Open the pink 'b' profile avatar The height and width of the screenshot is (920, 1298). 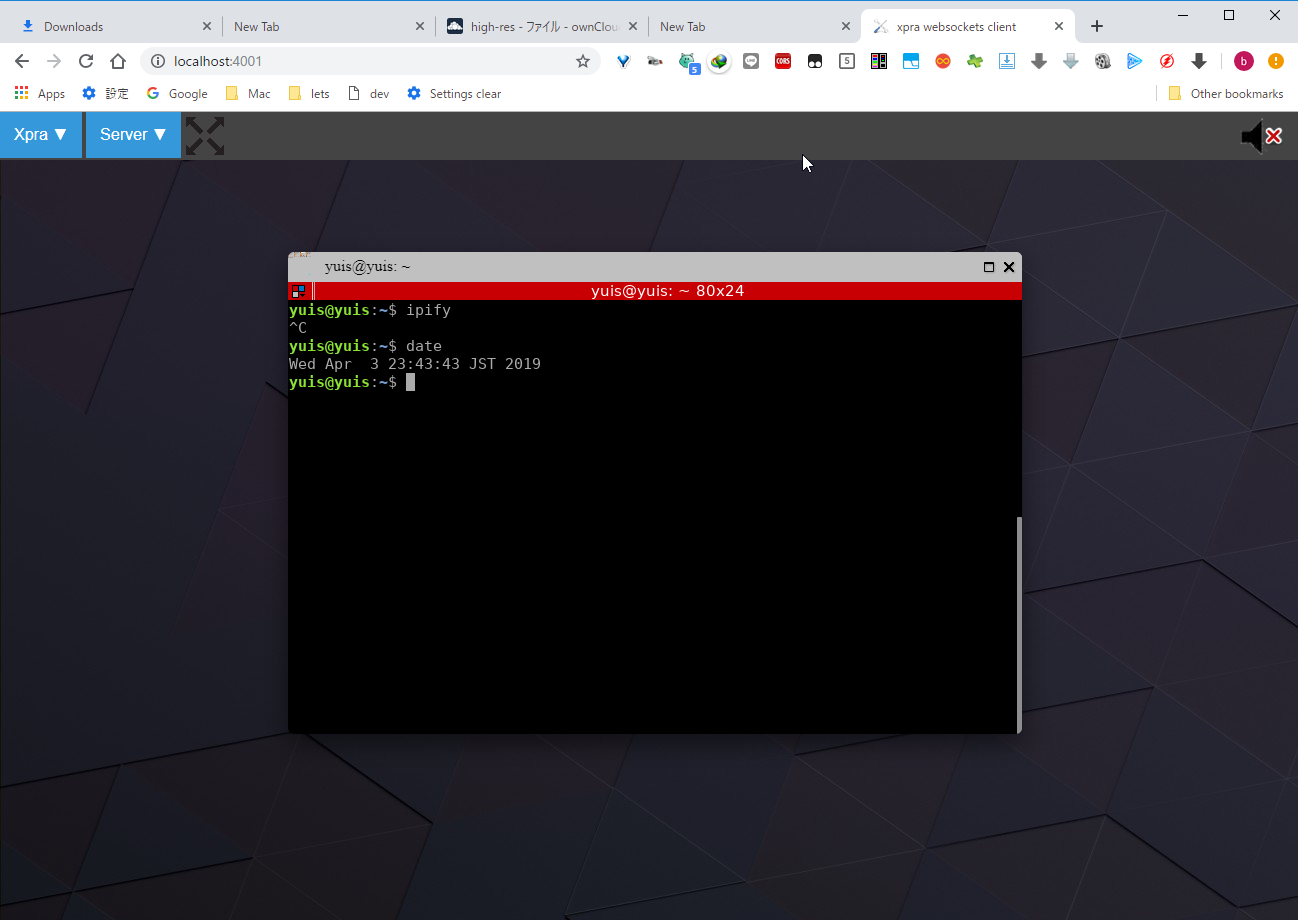(1243, 62)
